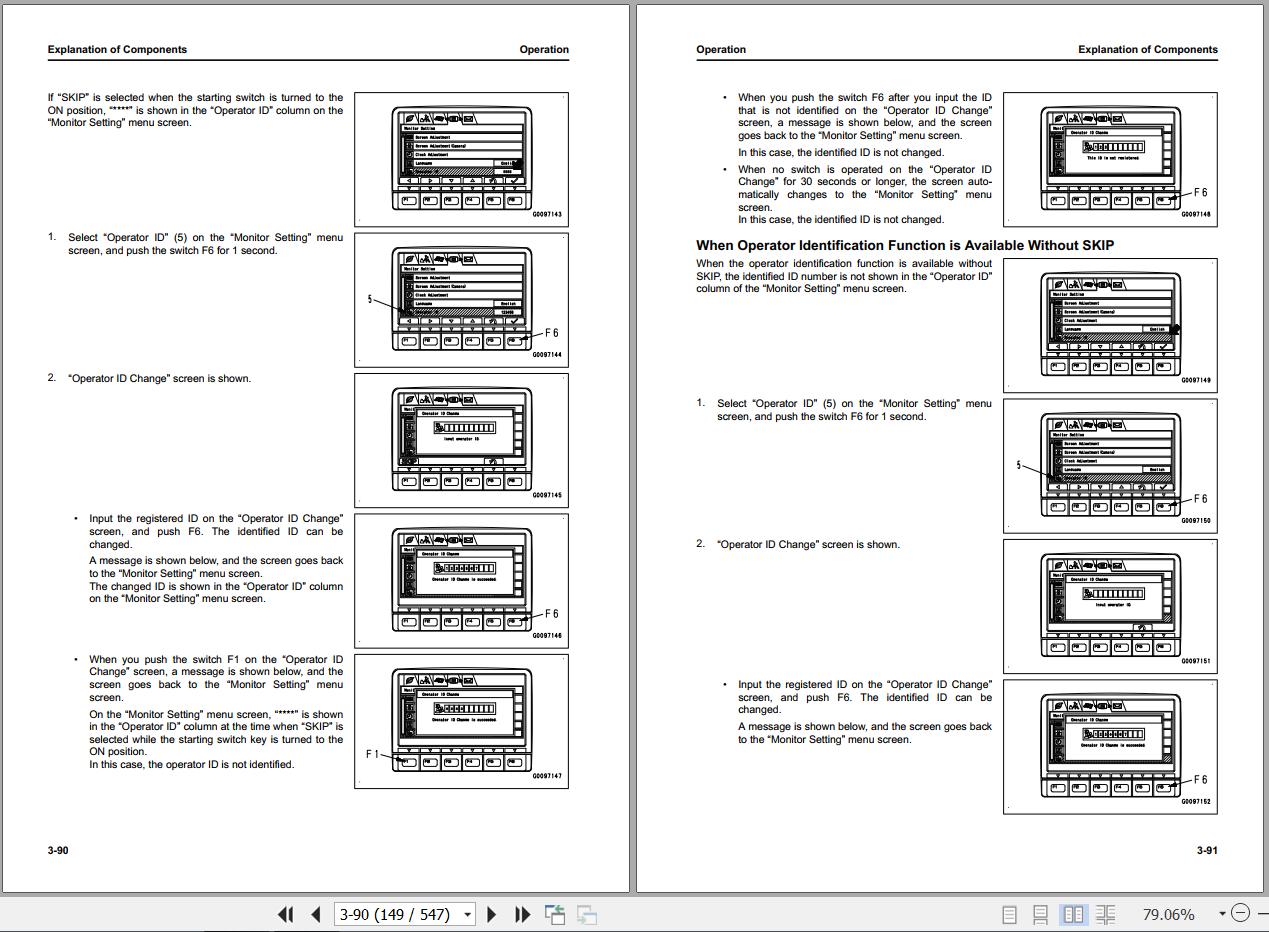Click the monitor figure G0097148
The height and width of the screenshot is (932, 1269).
(1110, 160)
